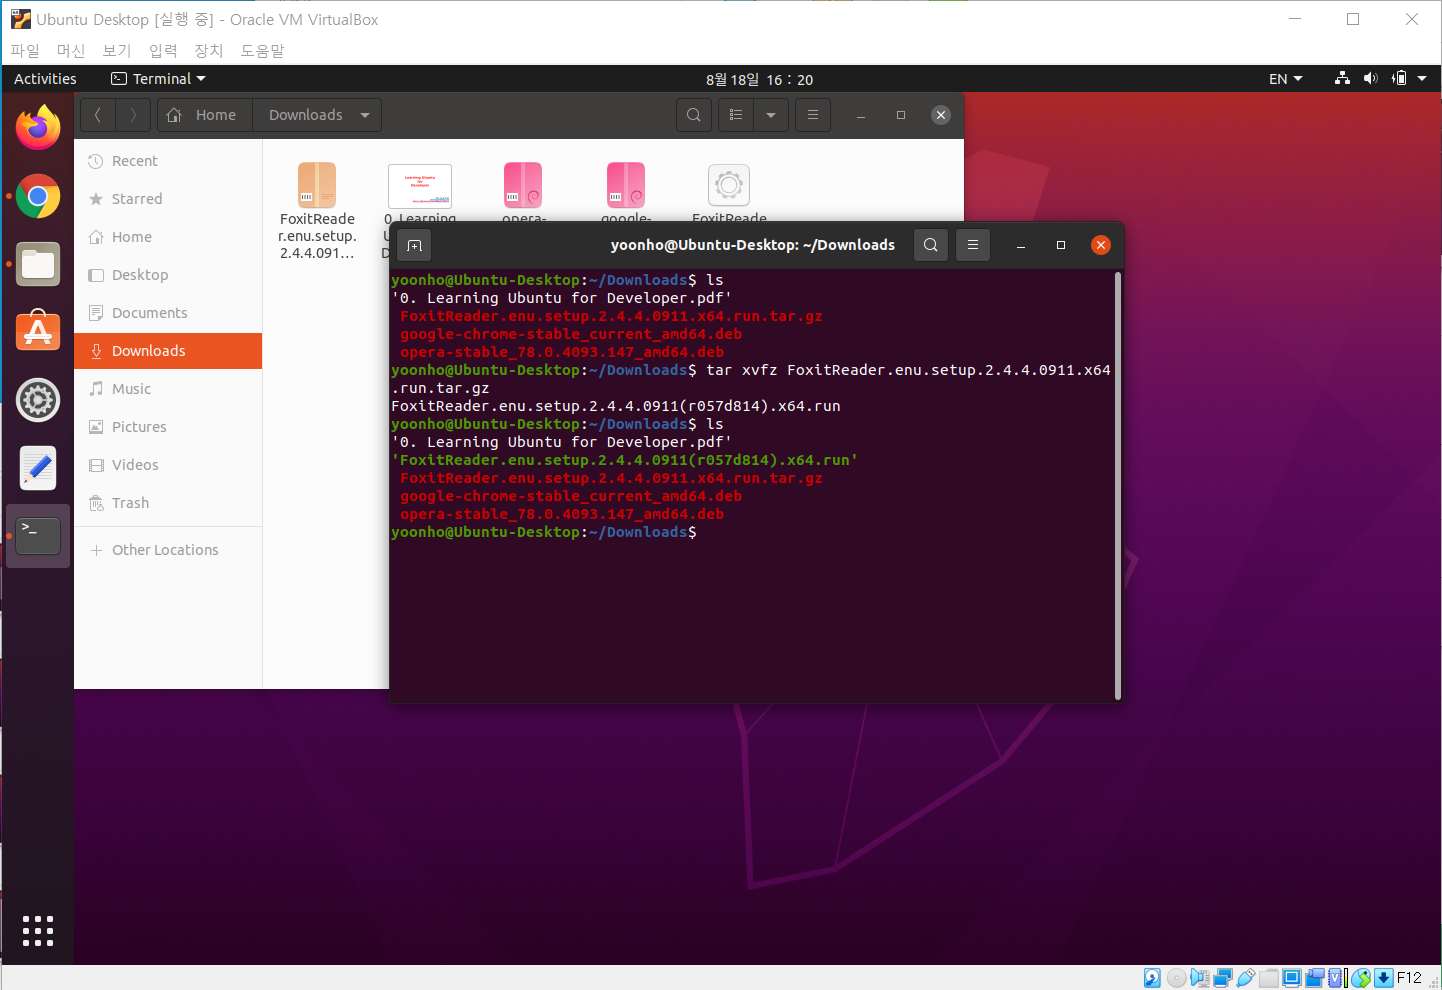
Task: Click the Files window search icon
Action: pos(694,115)
